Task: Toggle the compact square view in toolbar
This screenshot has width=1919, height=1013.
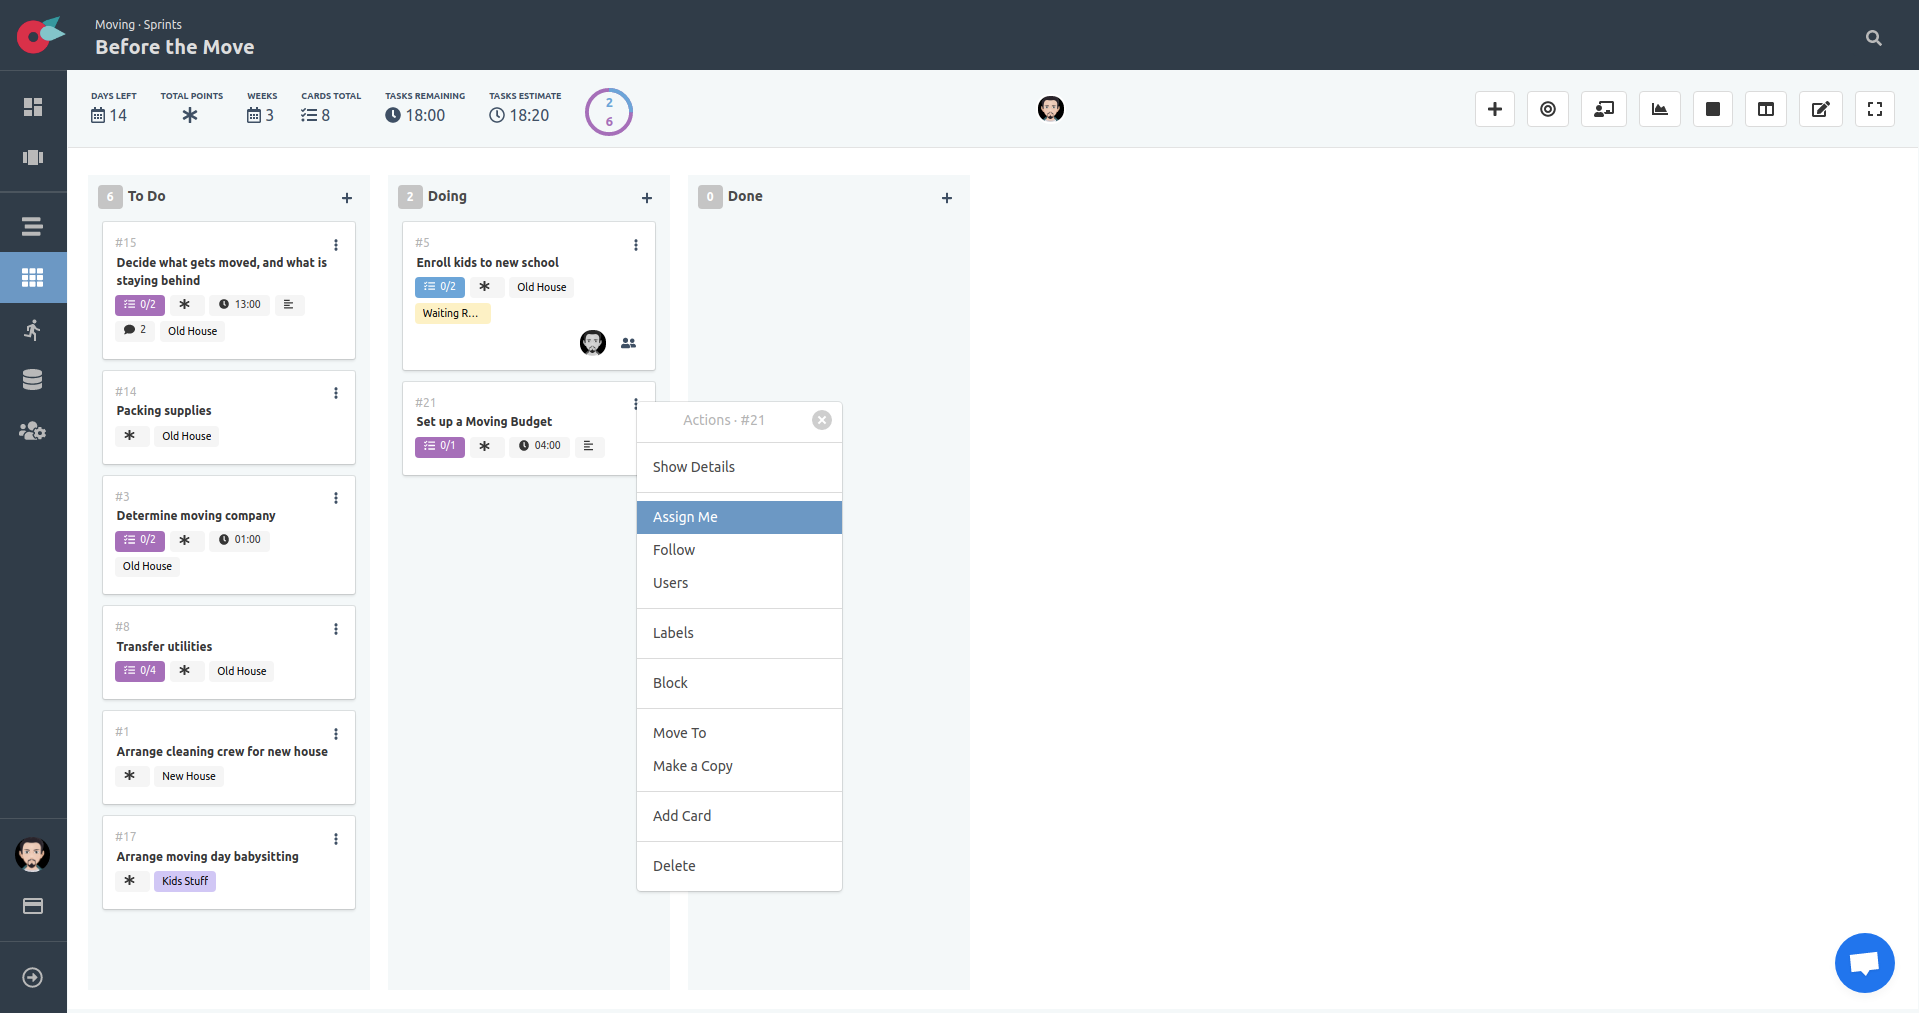Action: click(1712, 109)
